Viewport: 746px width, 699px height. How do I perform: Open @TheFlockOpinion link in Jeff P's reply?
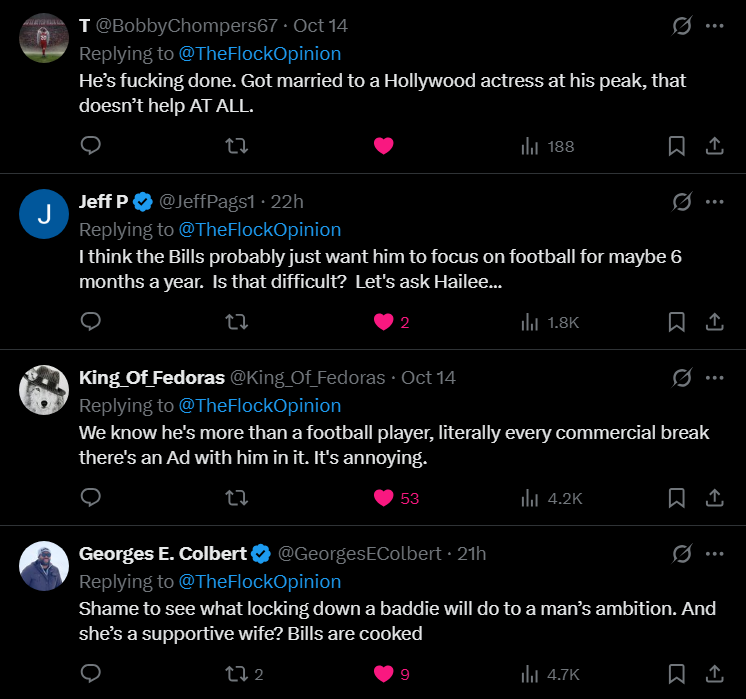click(x=259, y=229)
